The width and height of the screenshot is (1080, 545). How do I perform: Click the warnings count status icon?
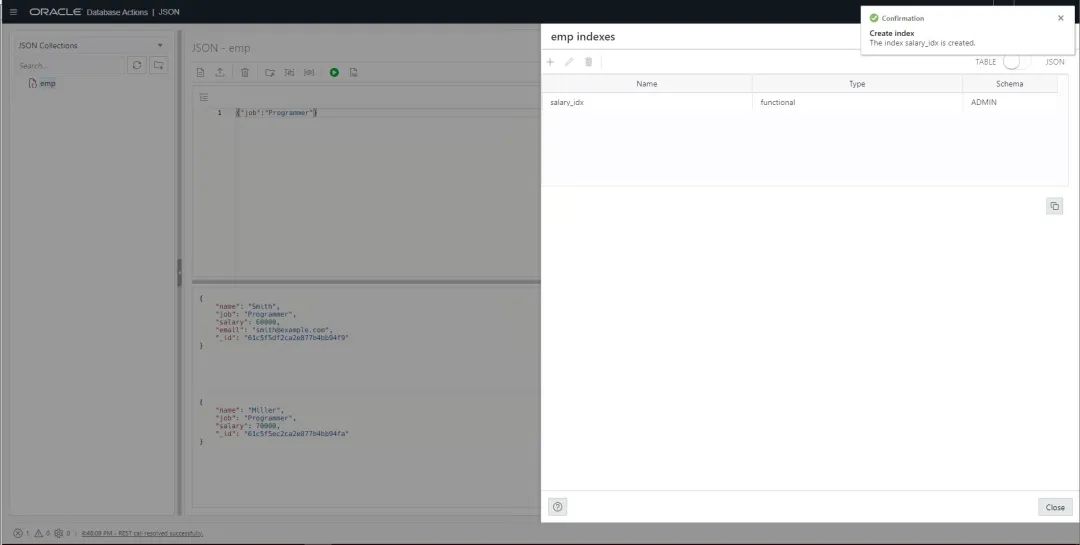[x=39, y=533]
